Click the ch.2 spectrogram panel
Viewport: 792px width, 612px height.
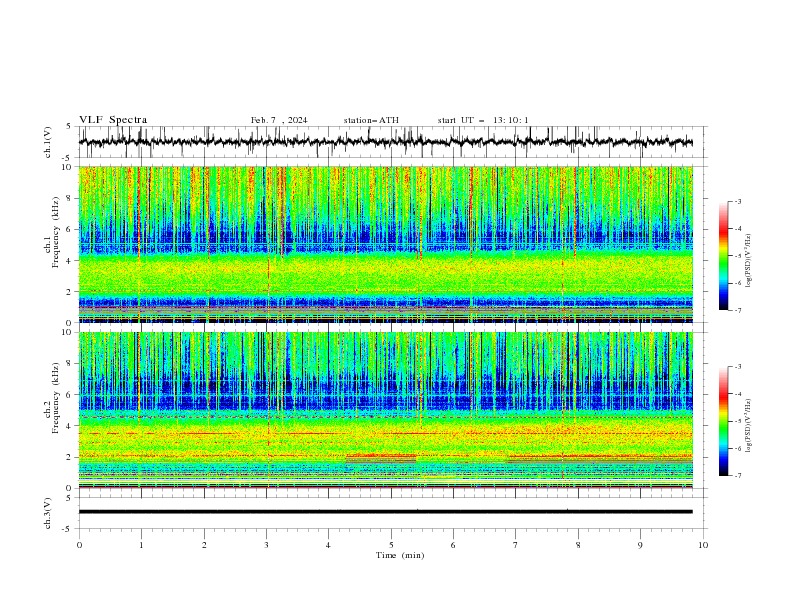click(385, 410)
